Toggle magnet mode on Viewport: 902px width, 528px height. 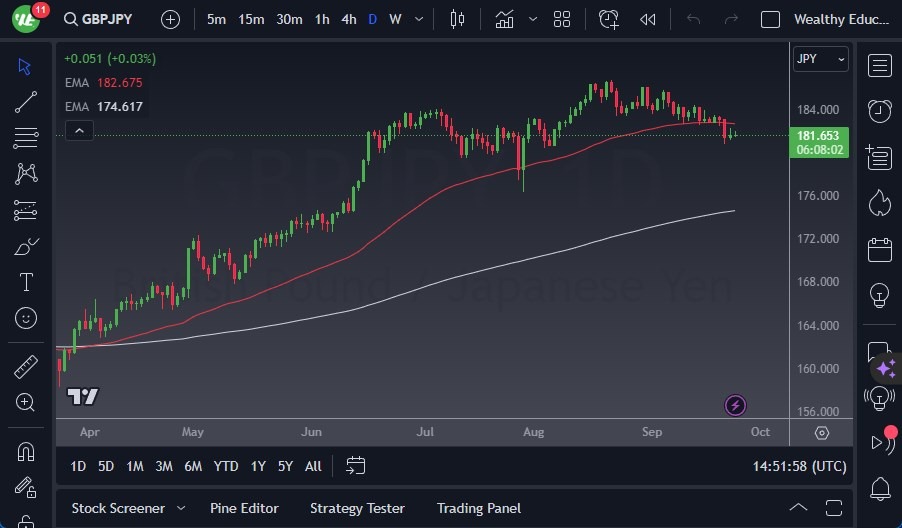click(x=26, y=452)
